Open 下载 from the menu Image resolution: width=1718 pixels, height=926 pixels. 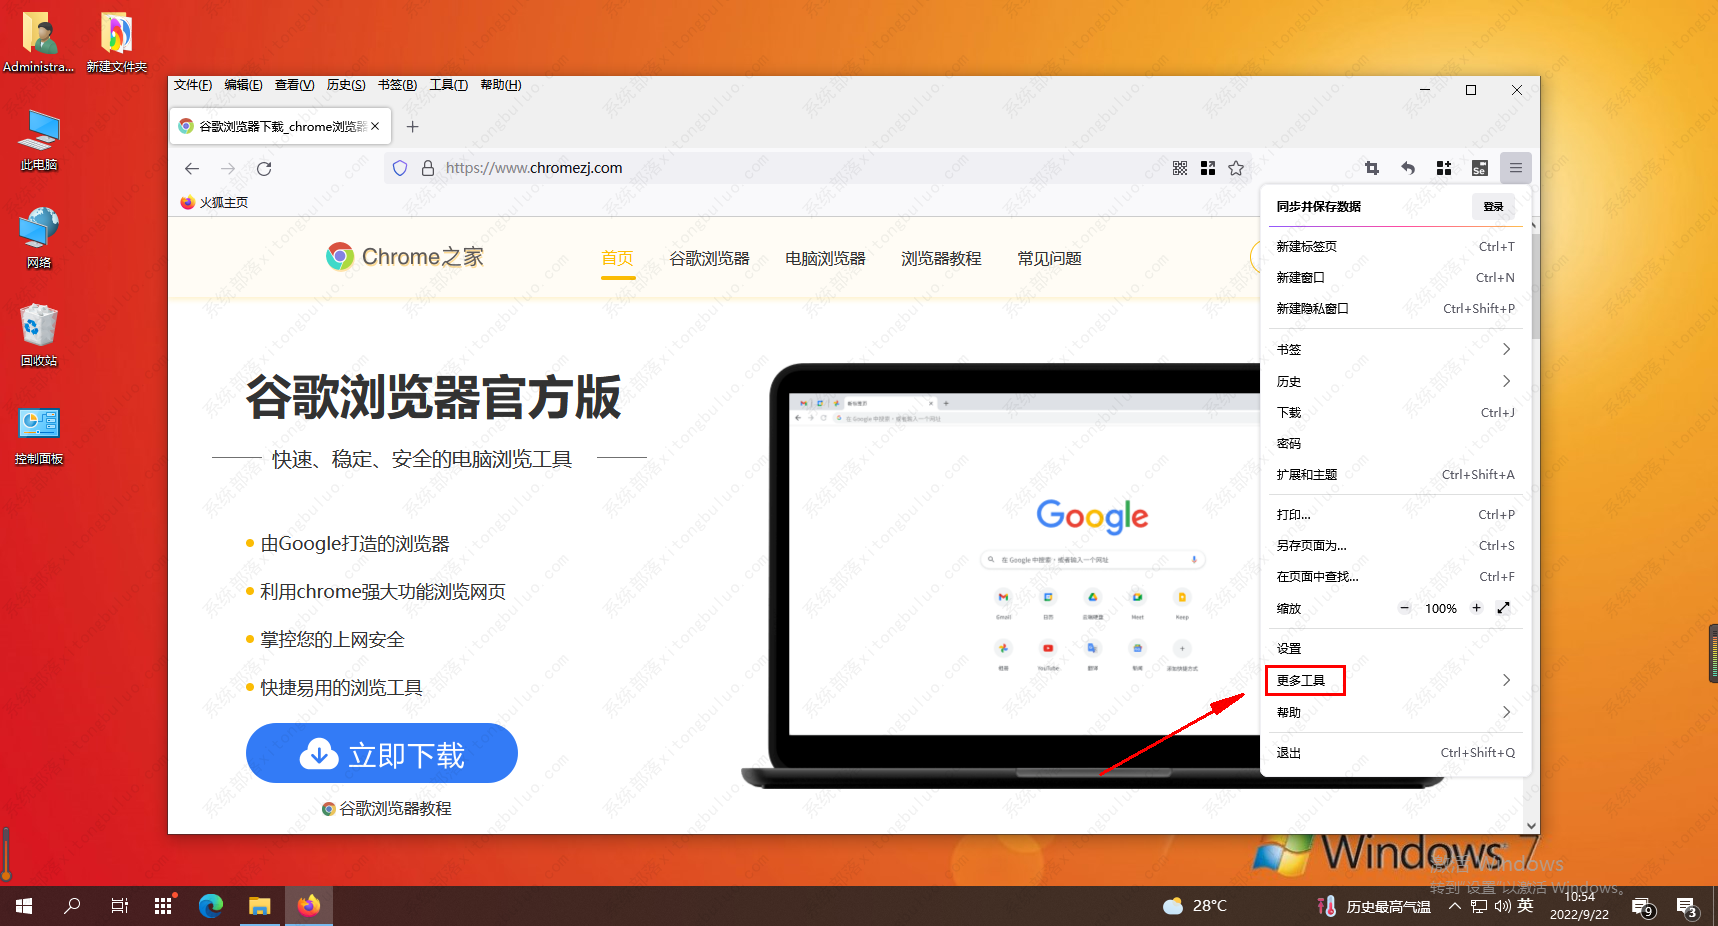(1394, 412)
